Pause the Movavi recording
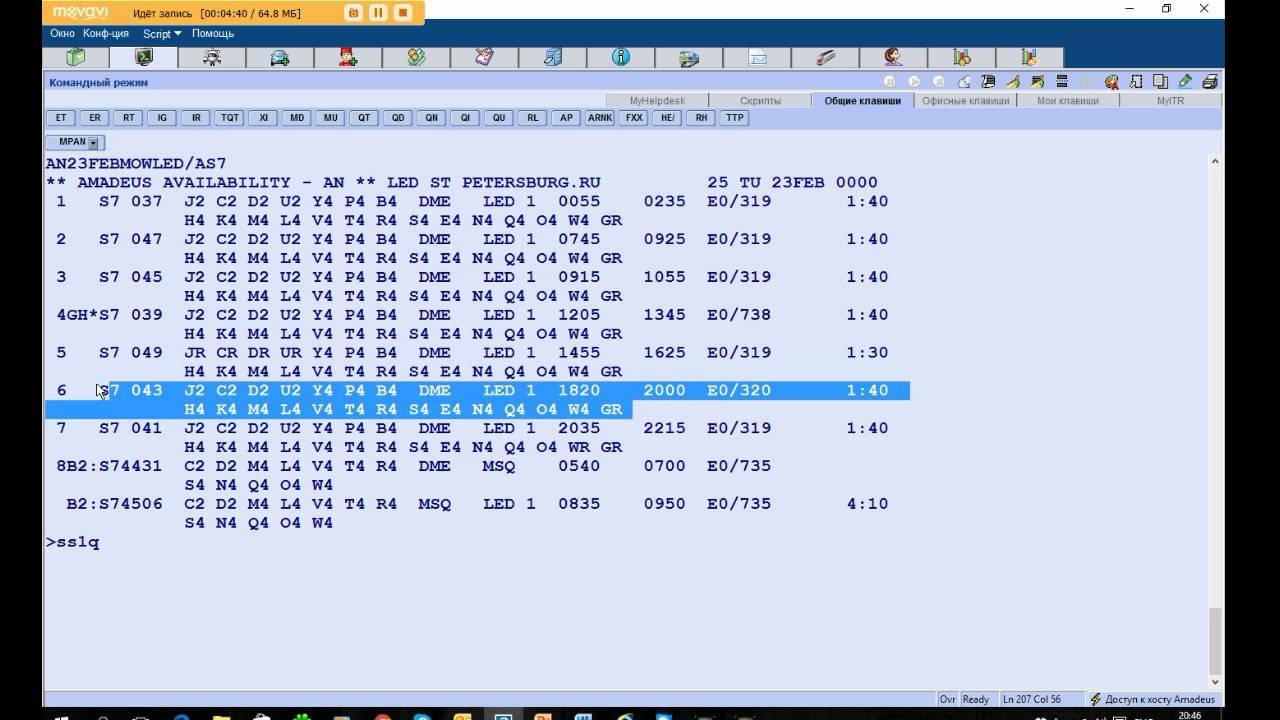 pyautogui.click(x=378, y=13)
